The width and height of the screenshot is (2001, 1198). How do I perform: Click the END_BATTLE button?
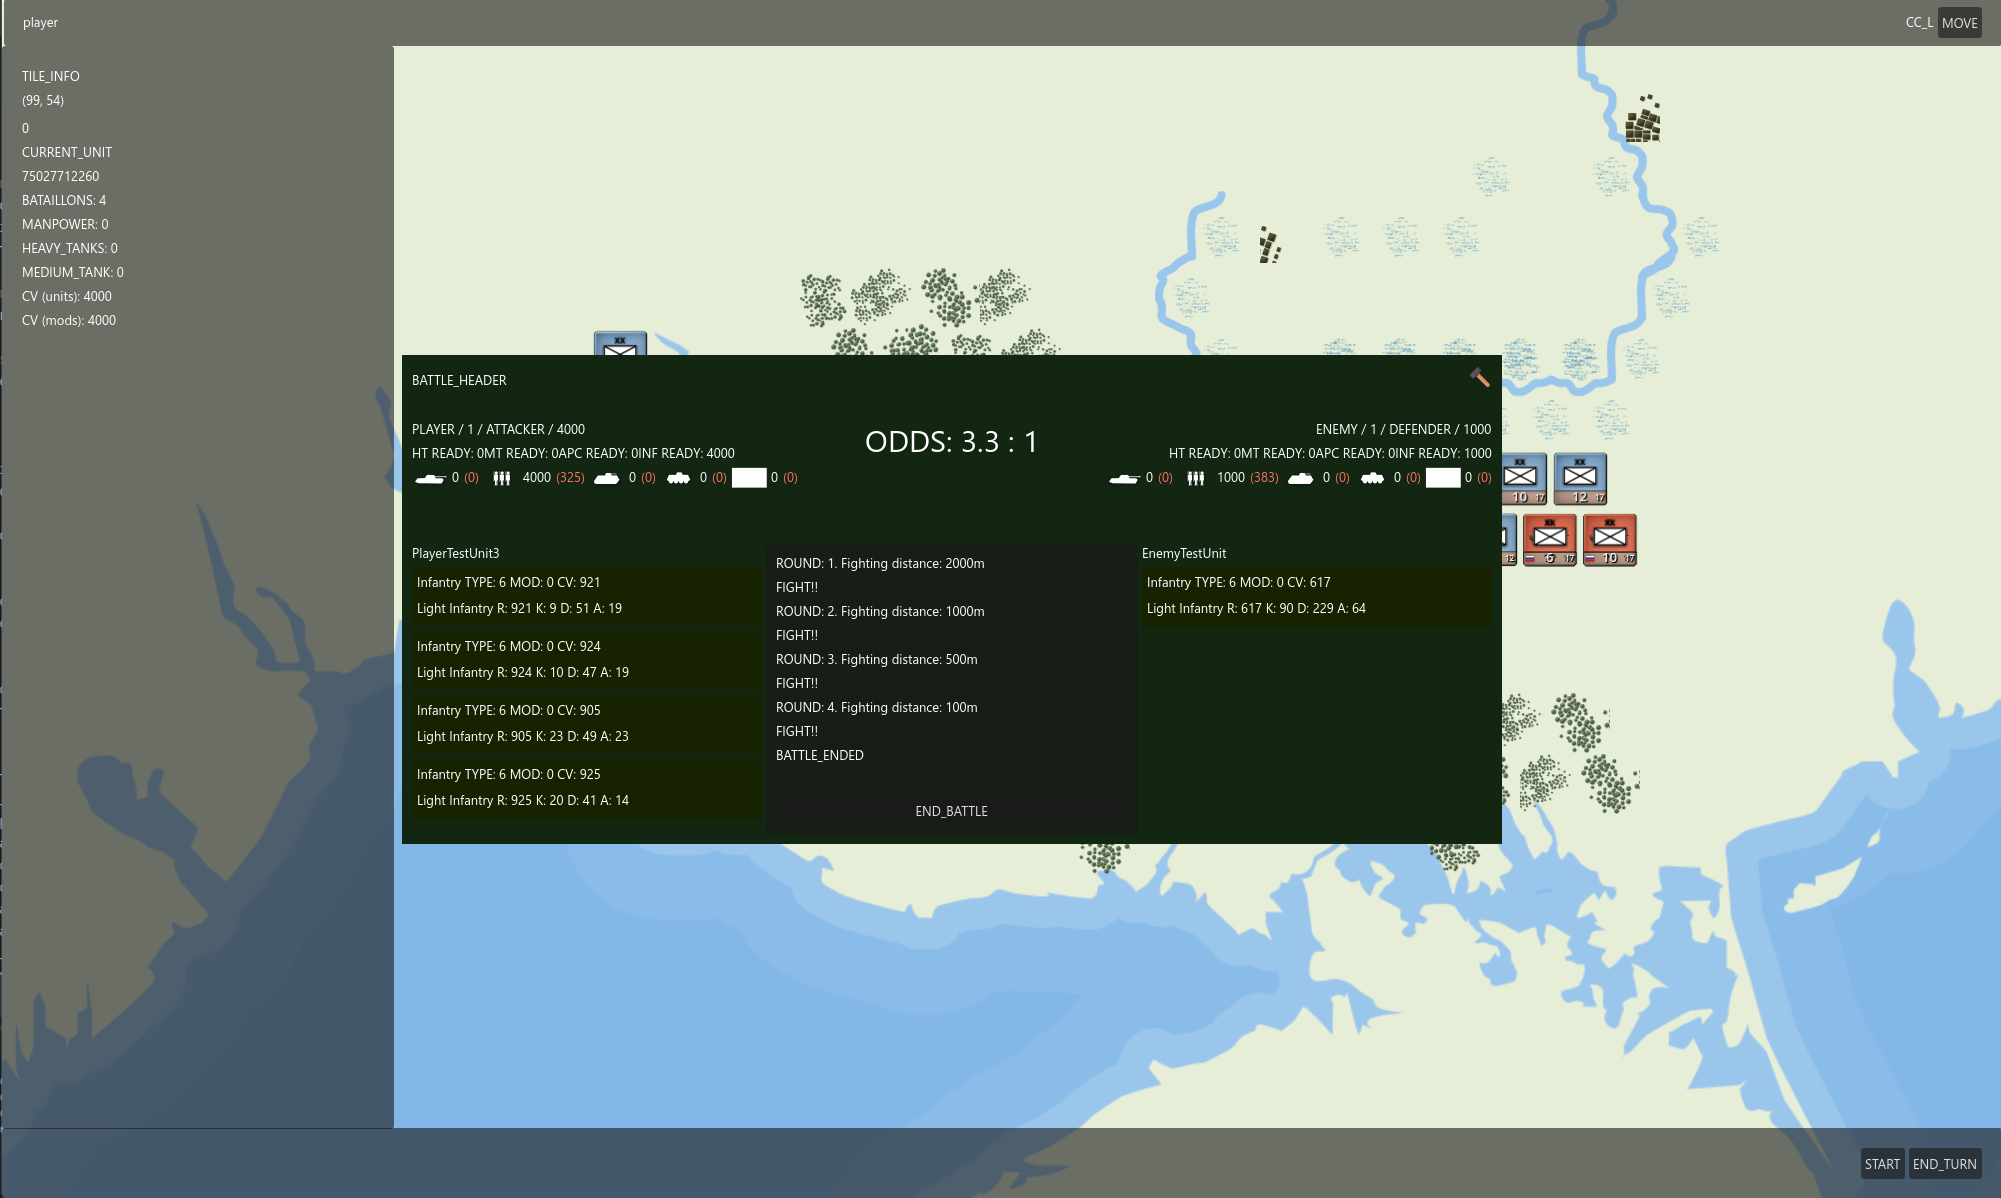coord(951,811)
